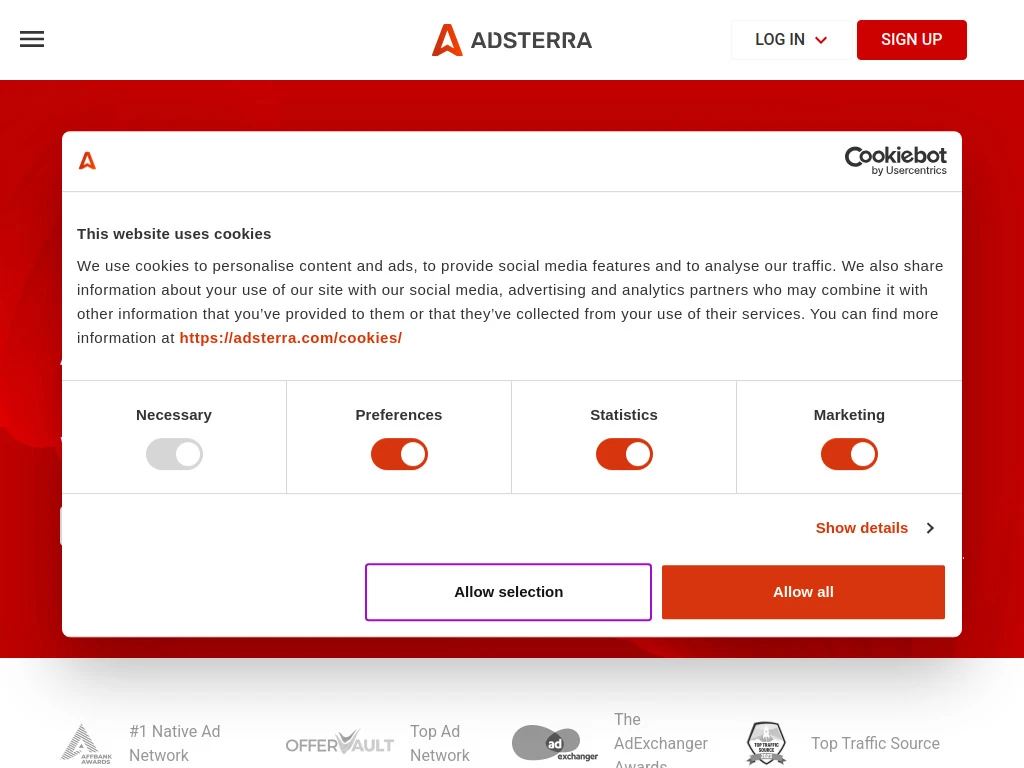Click the small Adsterra icon in the cookie banner
Image resolution: width=1024 pixels, height=768 pixels.
(x=87, y=161)
